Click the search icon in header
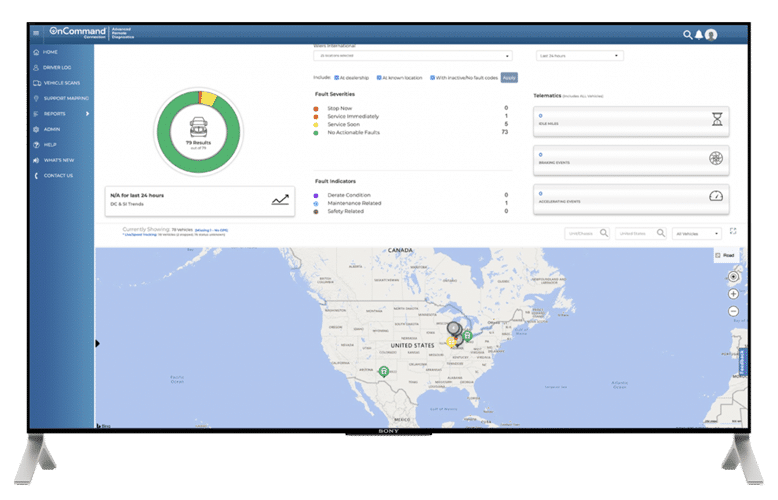778x500 pixels. (687, 34)
